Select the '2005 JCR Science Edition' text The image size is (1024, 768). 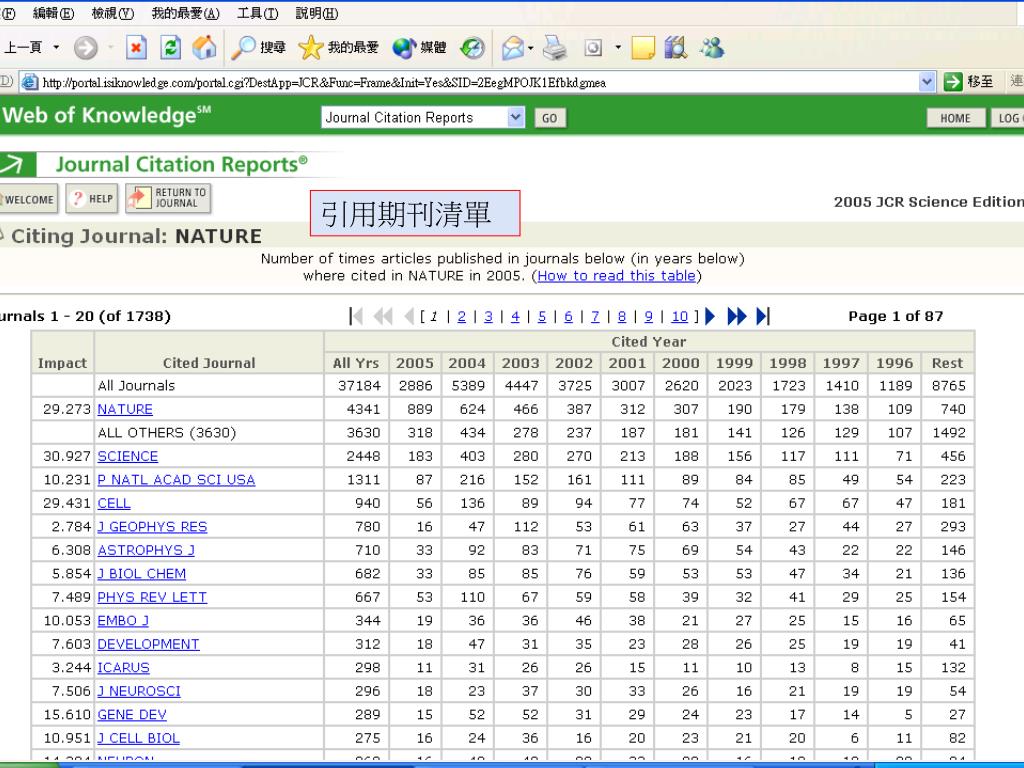[929, 202]
